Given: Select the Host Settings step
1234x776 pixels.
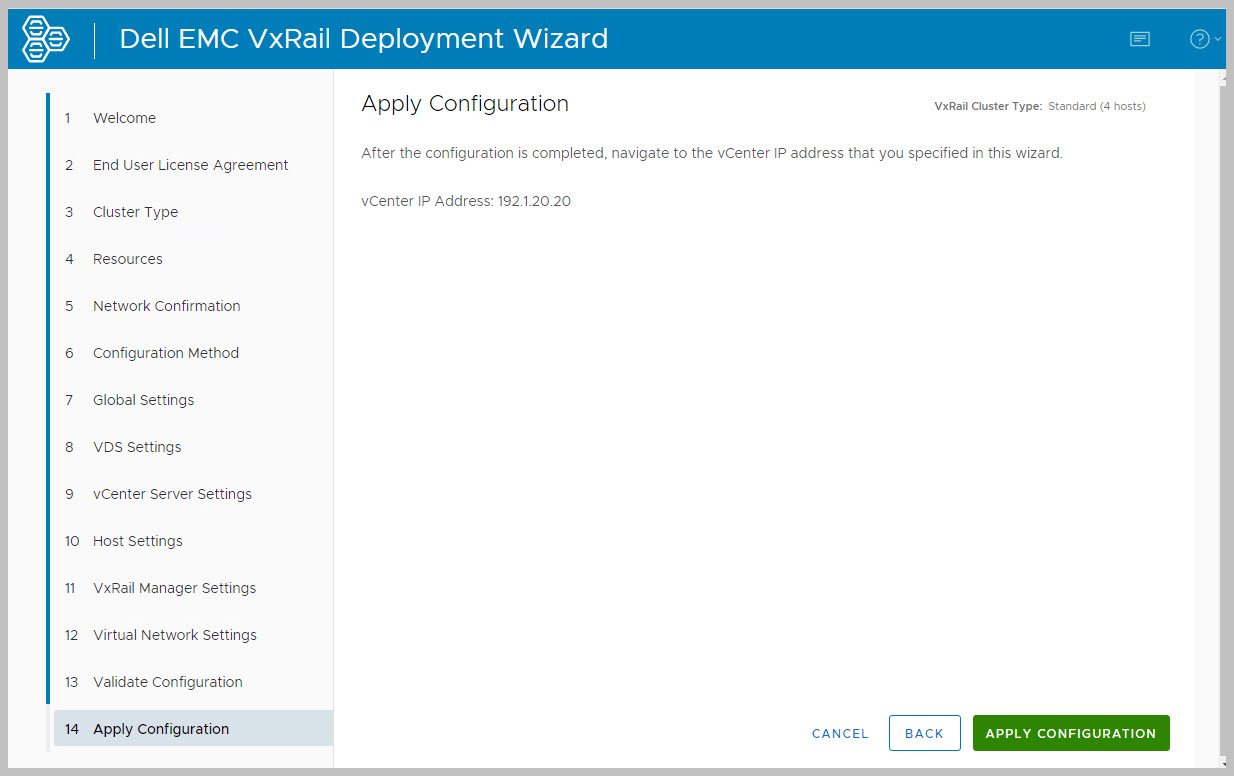Looking at the screenshot, I should (137, 541).
